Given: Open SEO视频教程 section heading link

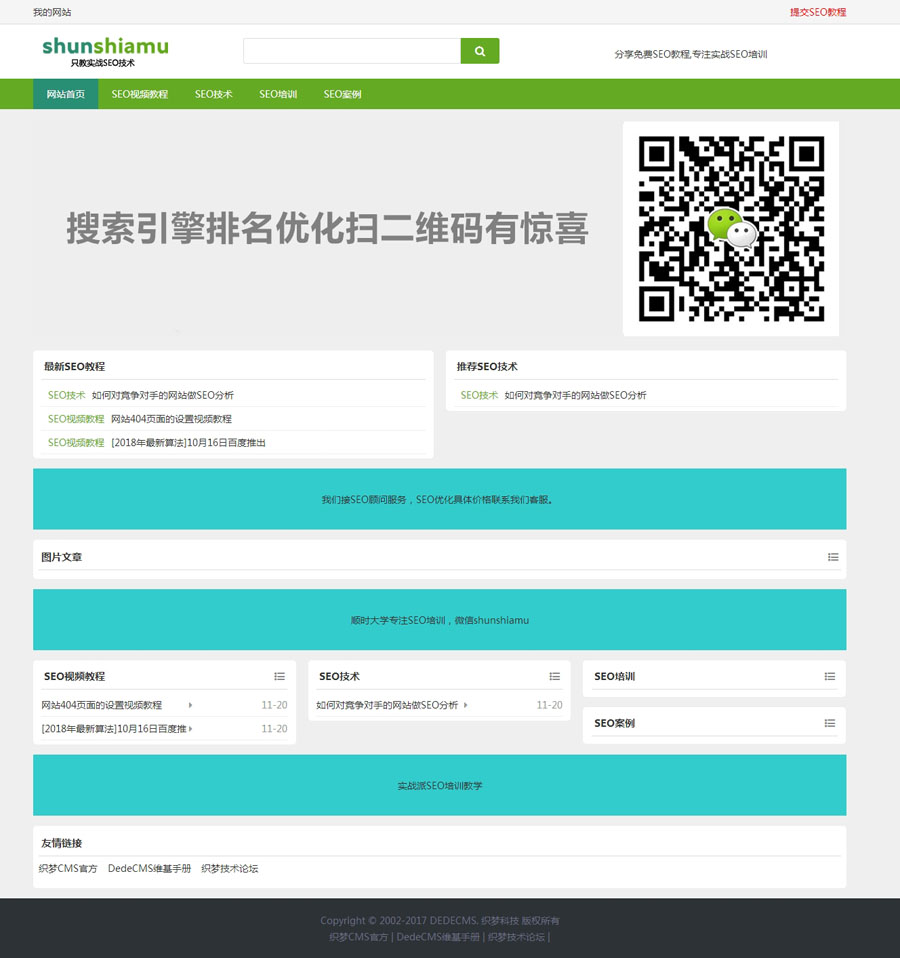Looking at the screenshot, I should tap(75, 676).
